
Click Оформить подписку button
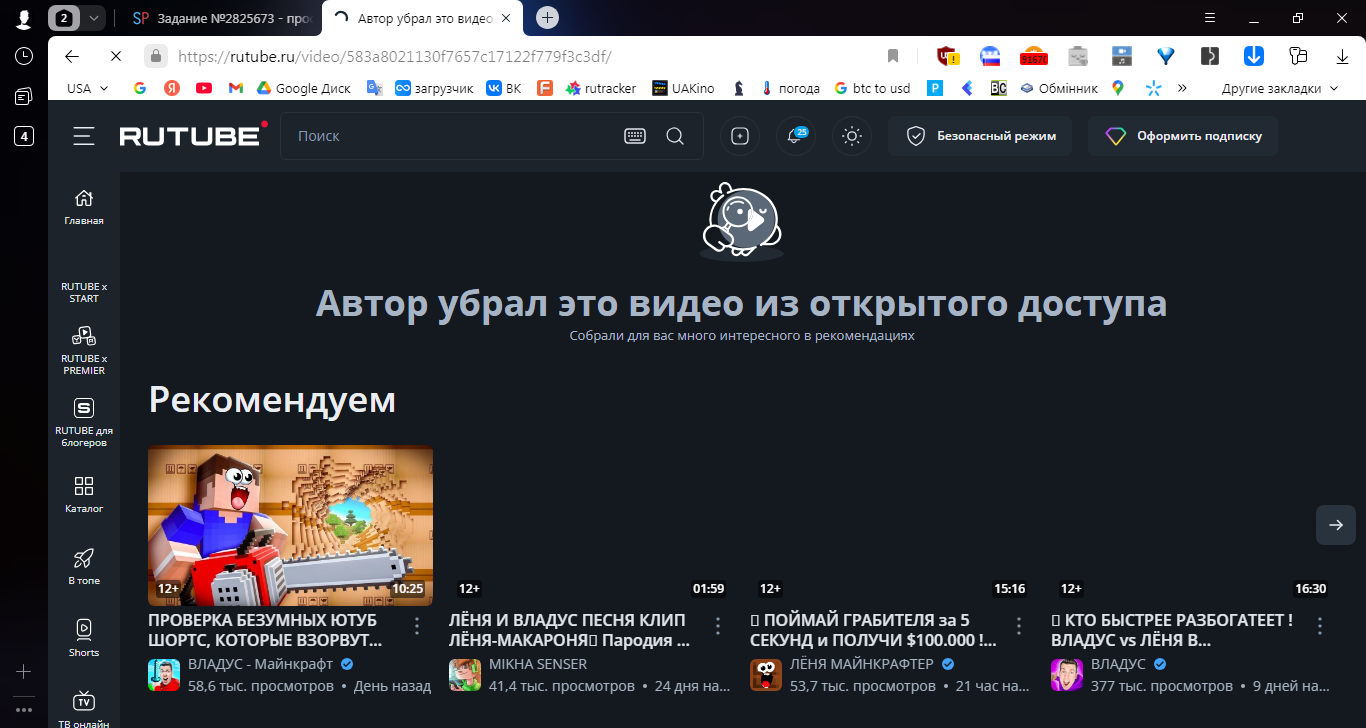[1183, 136]
